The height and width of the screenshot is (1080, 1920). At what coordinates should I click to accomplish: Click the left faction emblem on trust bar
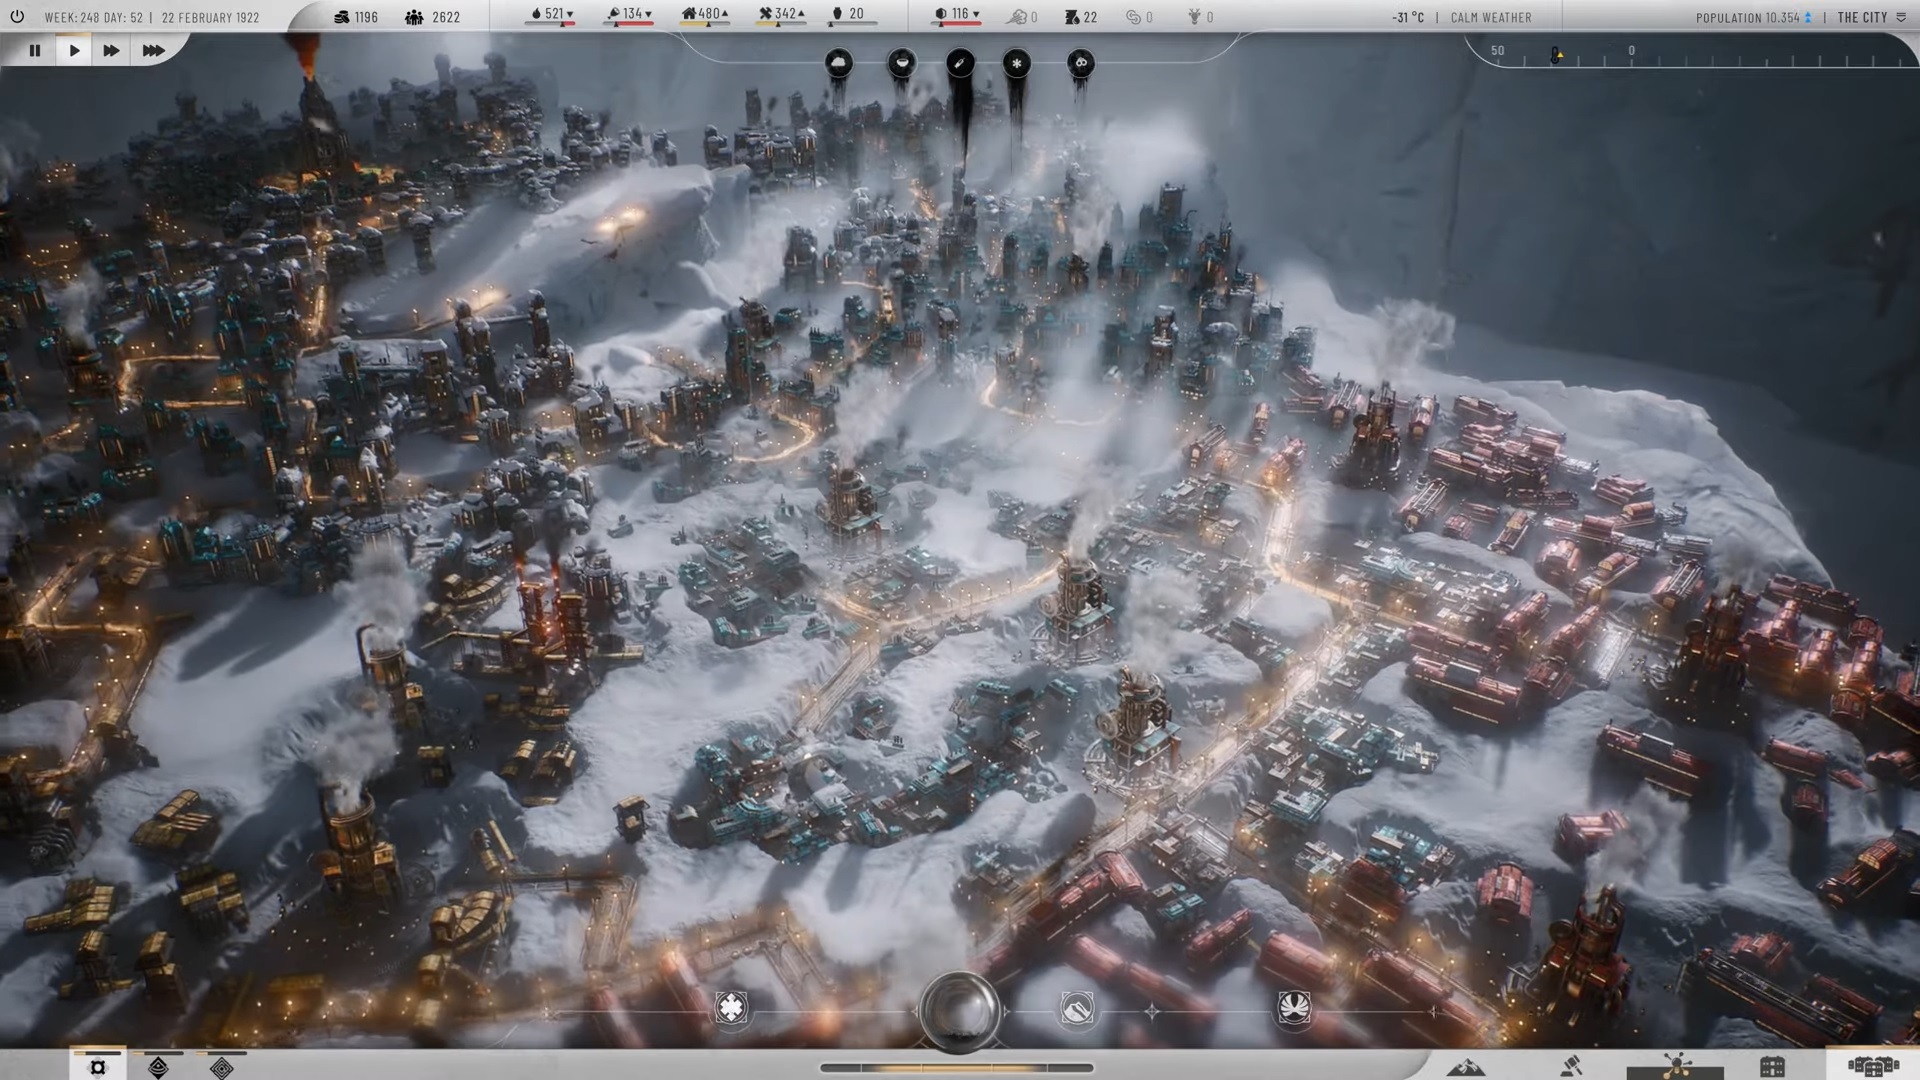731,1008
